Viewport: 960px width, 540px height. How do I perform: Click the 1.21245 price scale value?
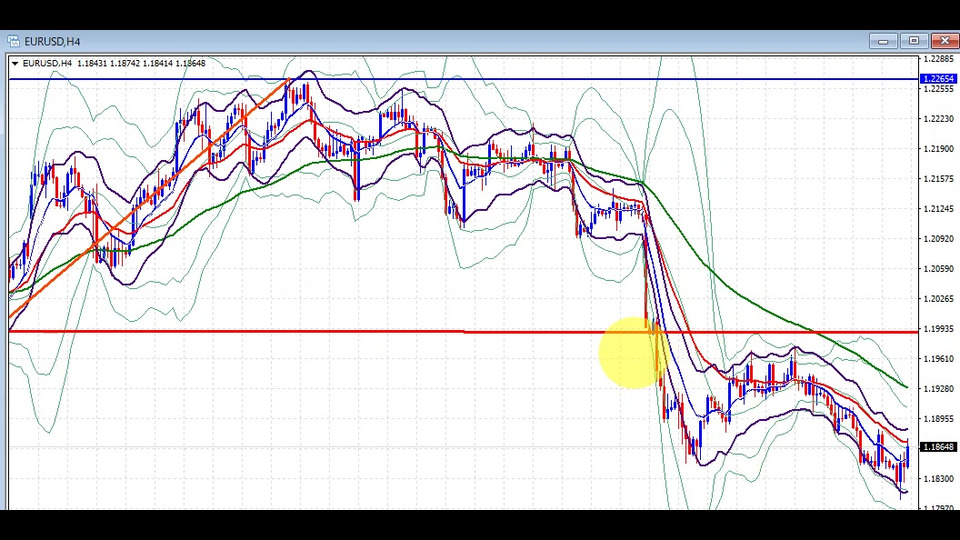point(939,209)
